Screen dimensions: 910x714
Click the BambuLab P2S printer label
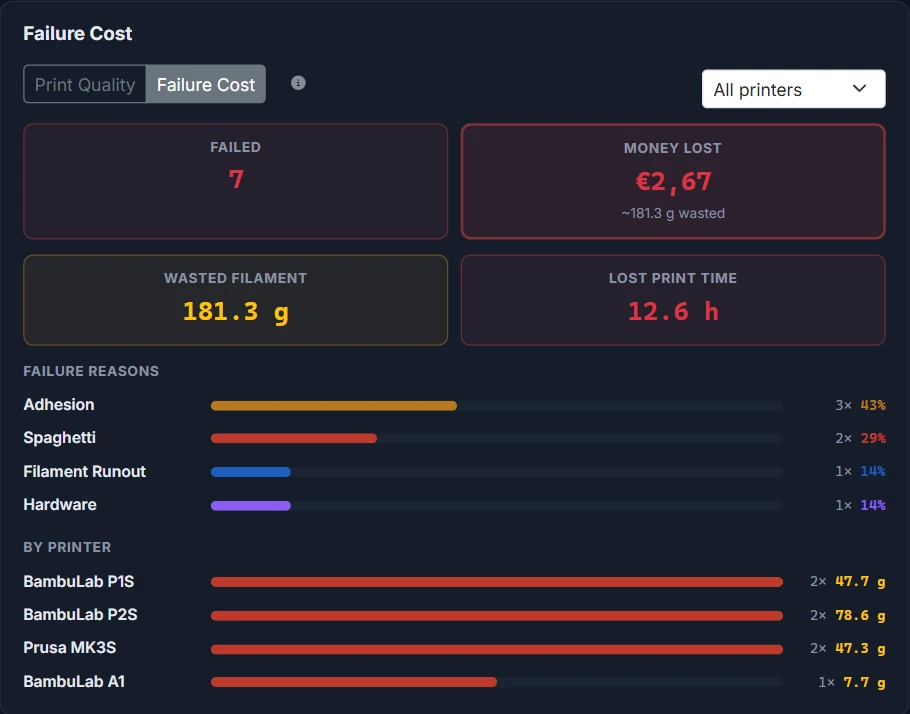pyautogui.click(x=80, y=614)
